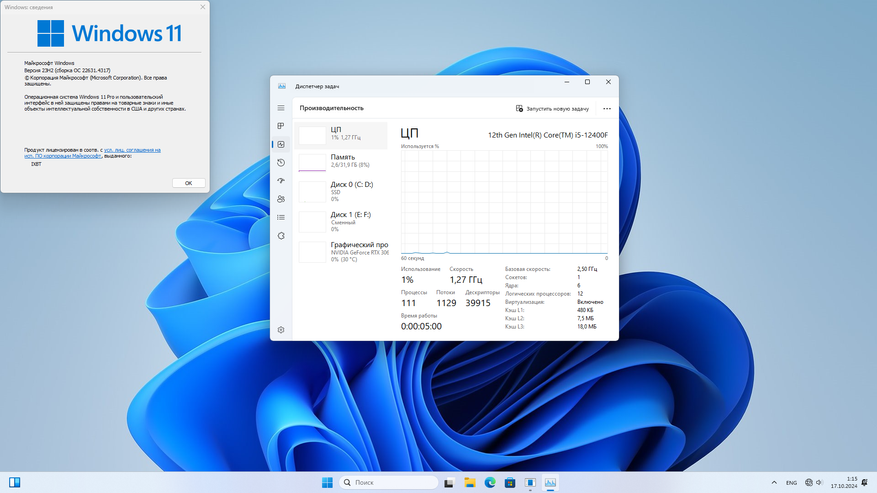Launch Microsoft Edge from taskbar

490,483
